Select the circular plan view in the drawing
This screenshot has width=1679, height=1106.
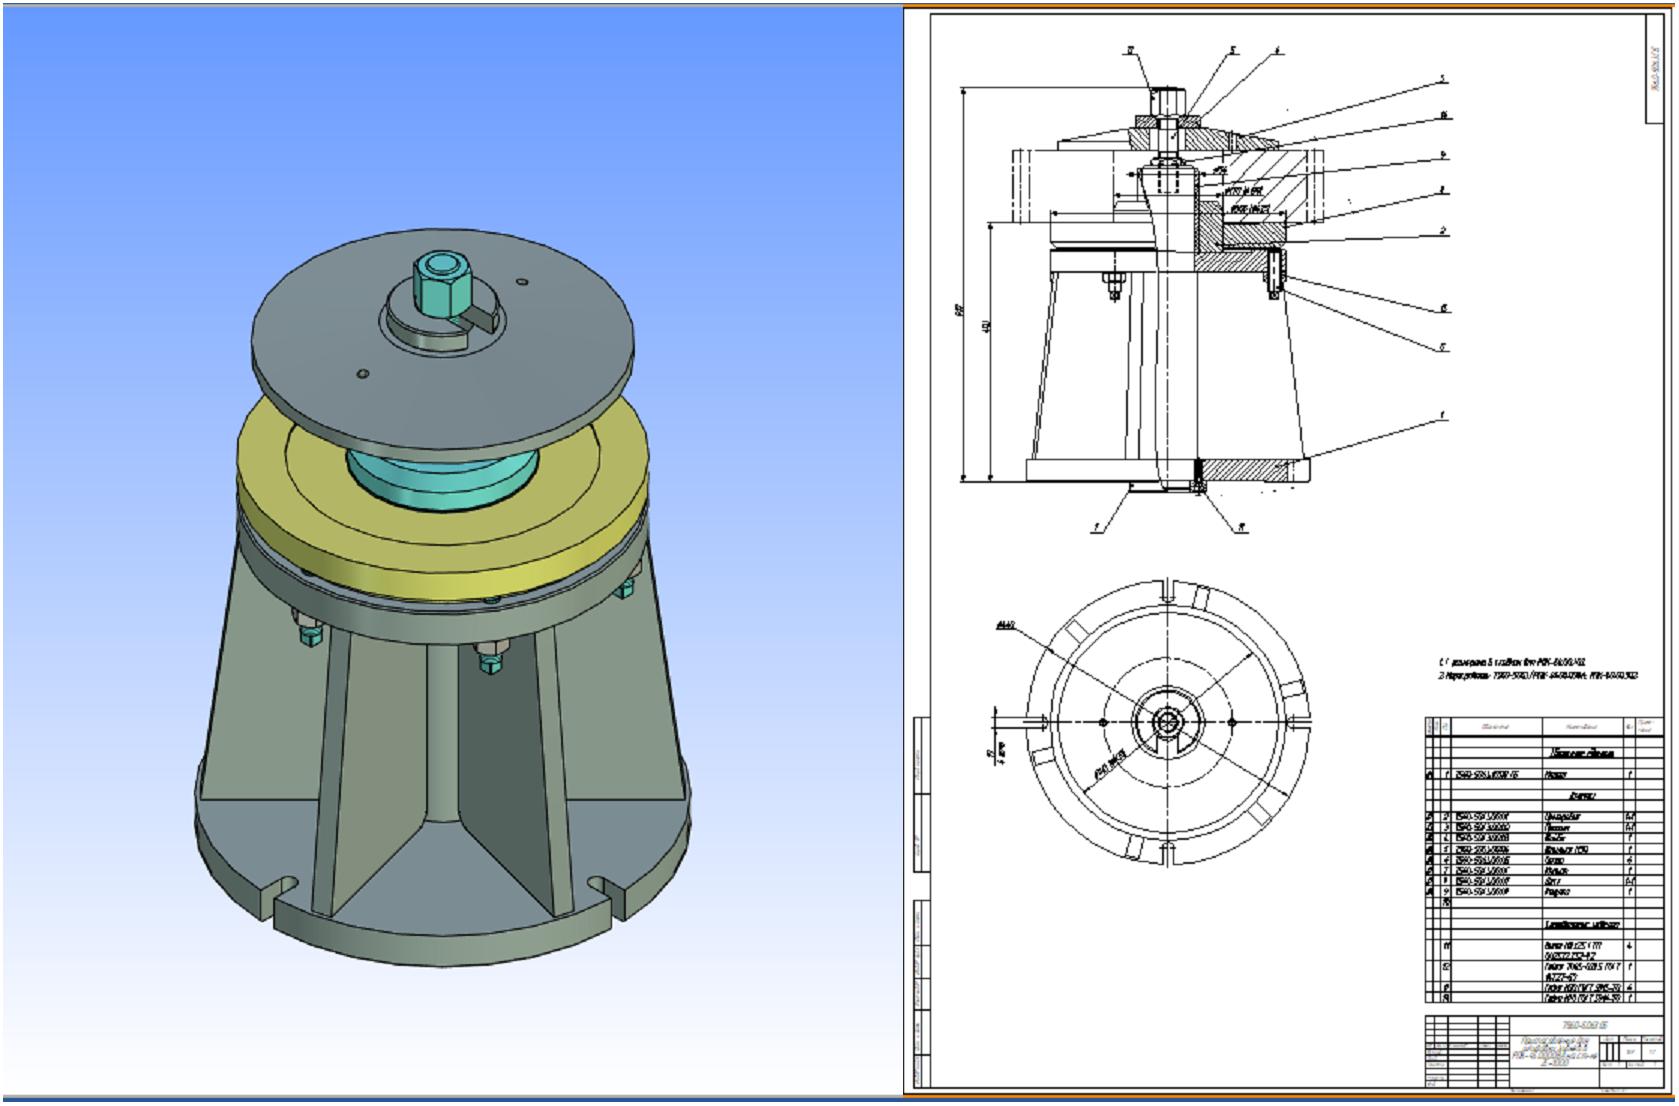pyautogui.click(x=1167, y=722)
